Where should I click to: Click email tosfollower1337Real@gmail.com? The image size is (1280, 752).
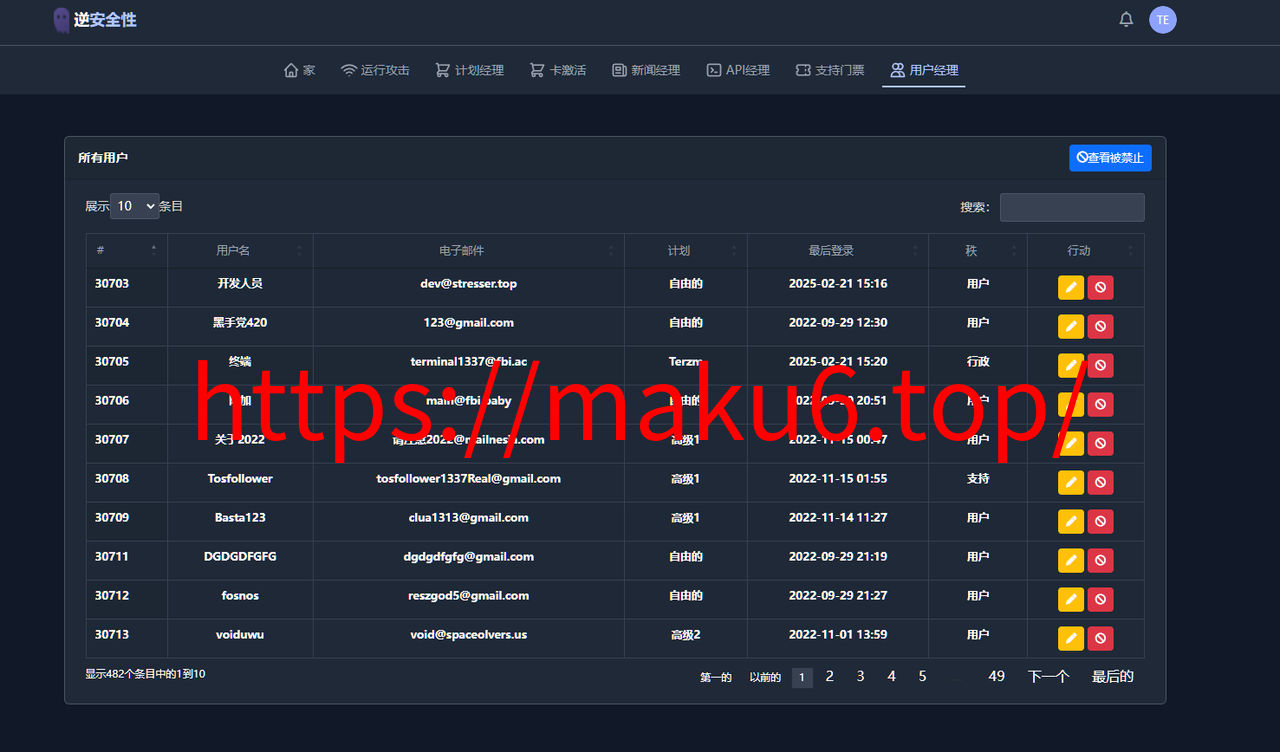click(x=469, y=479)
